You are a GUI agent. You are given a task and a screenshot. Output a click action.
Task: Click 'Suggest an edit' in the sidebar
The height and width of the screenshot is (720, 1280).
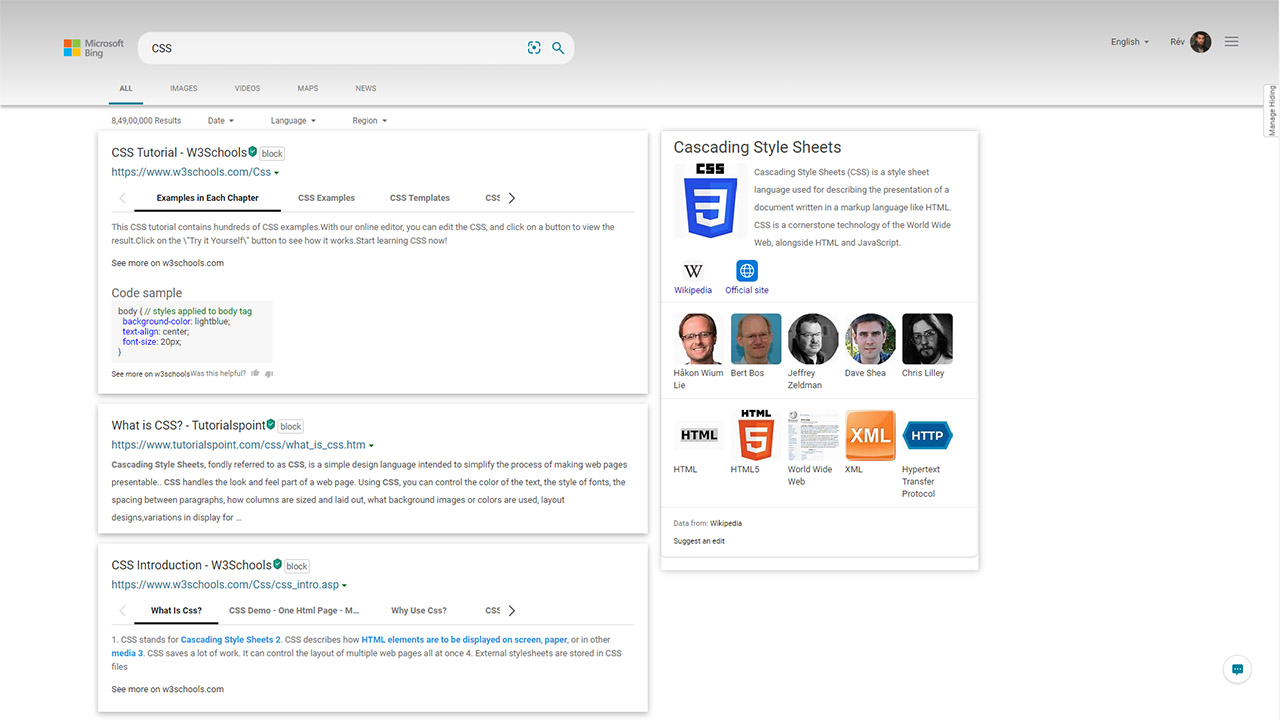pyautogui.click(x=700, y=540)
